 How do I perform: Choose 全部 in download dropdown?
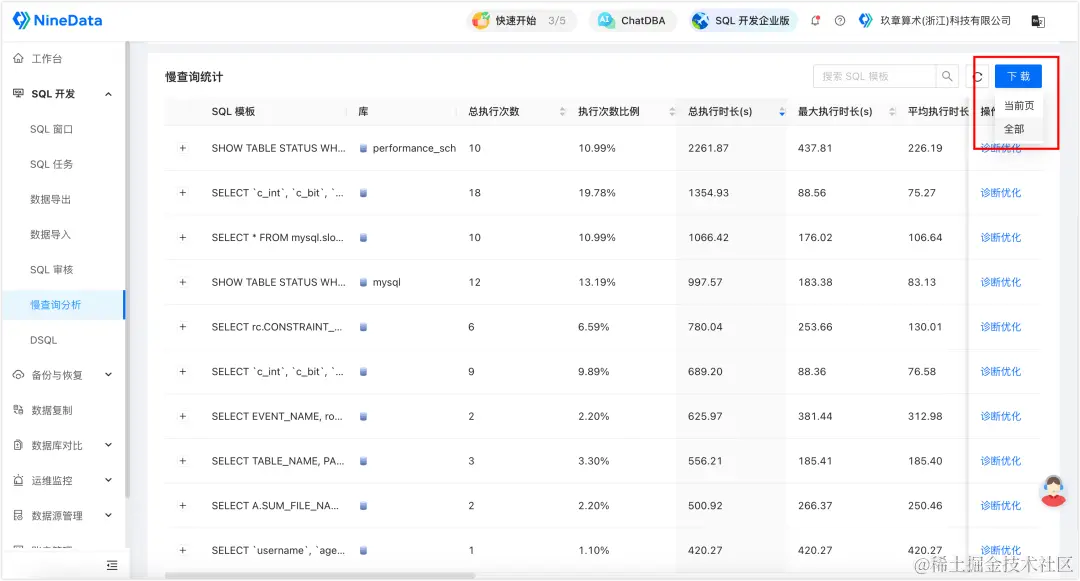pyautogui.click(x=1019, y=129)
